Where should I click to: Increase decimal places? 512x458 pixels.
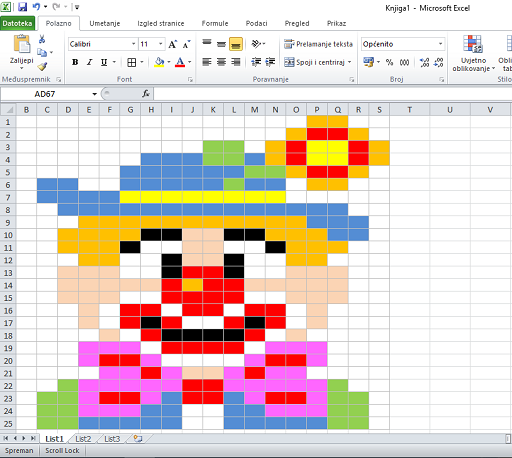click(x=424, y=62)
